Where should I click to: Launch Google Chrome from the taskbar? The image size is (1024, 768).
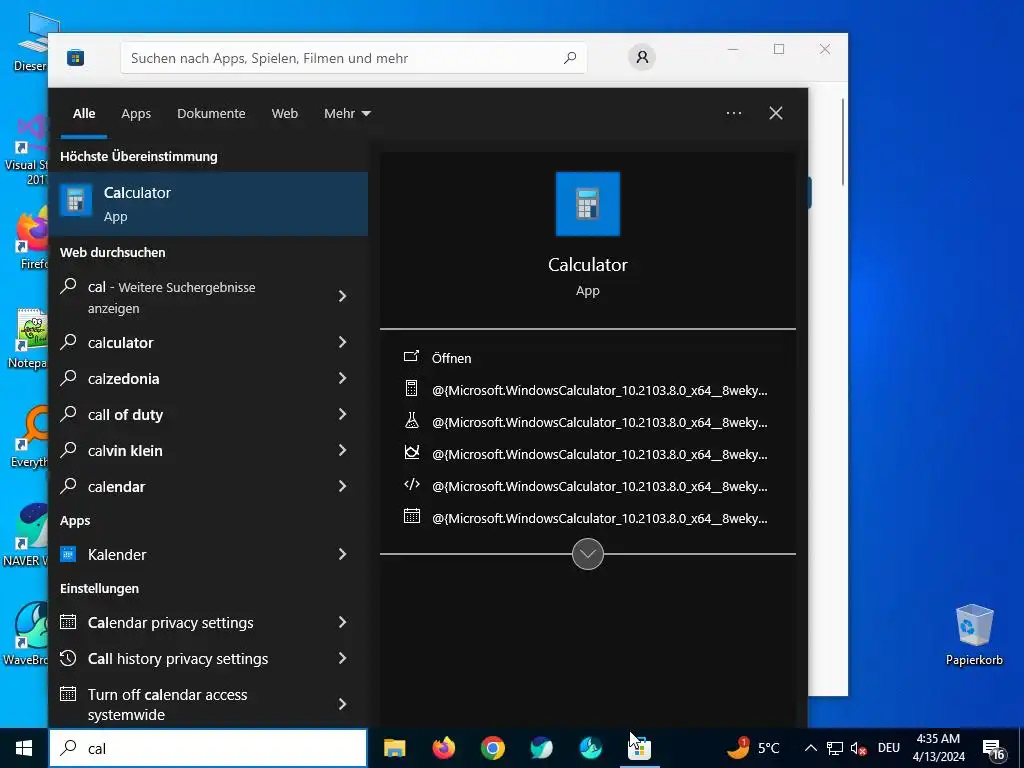(492, 748)
